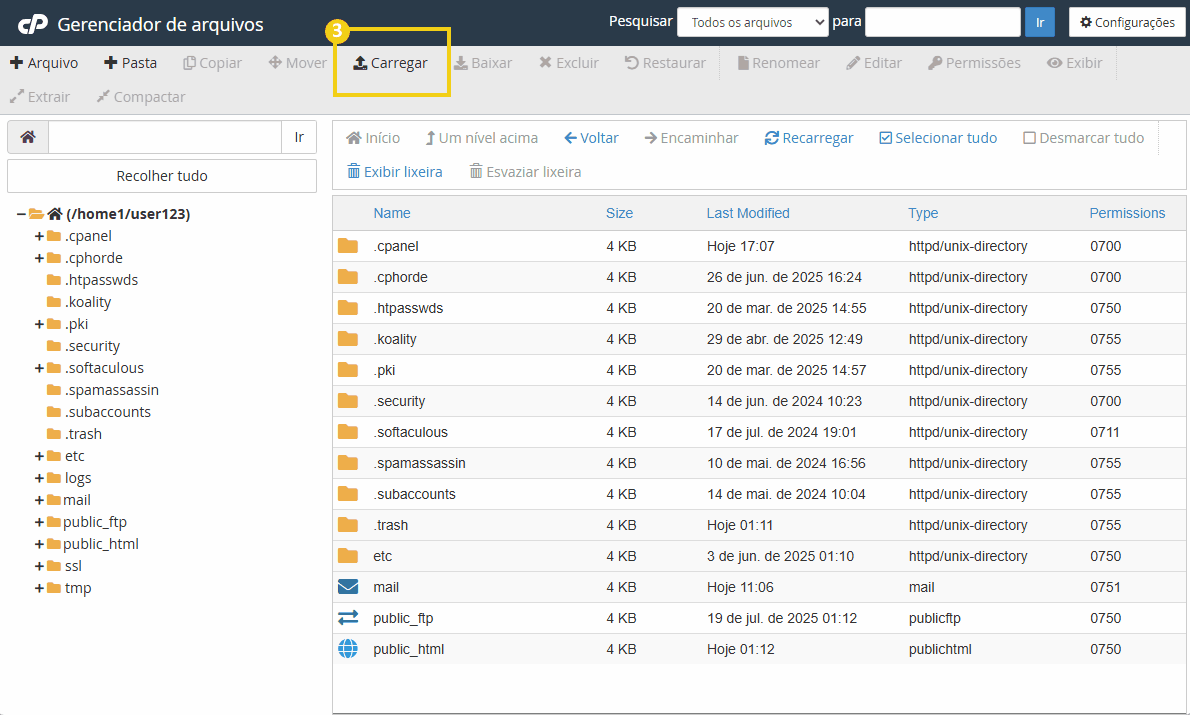Expand the ssl tree folder
This screenshot has width=1190, height=715.
pyautogui.click(x=39, y=566)
